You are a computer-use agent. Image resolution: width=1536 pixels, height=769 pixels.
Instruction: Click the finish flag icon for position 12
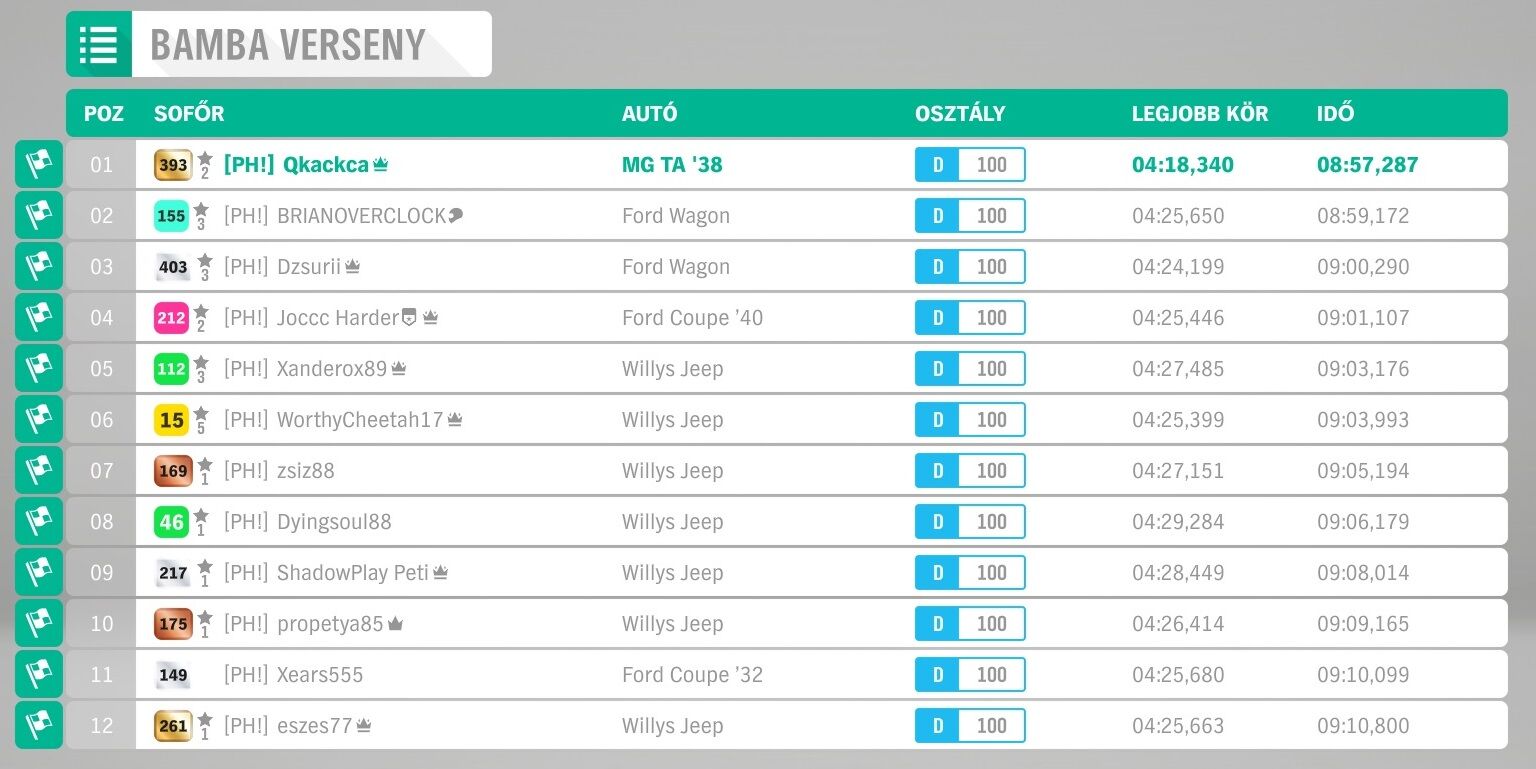[x=39, y=725]
